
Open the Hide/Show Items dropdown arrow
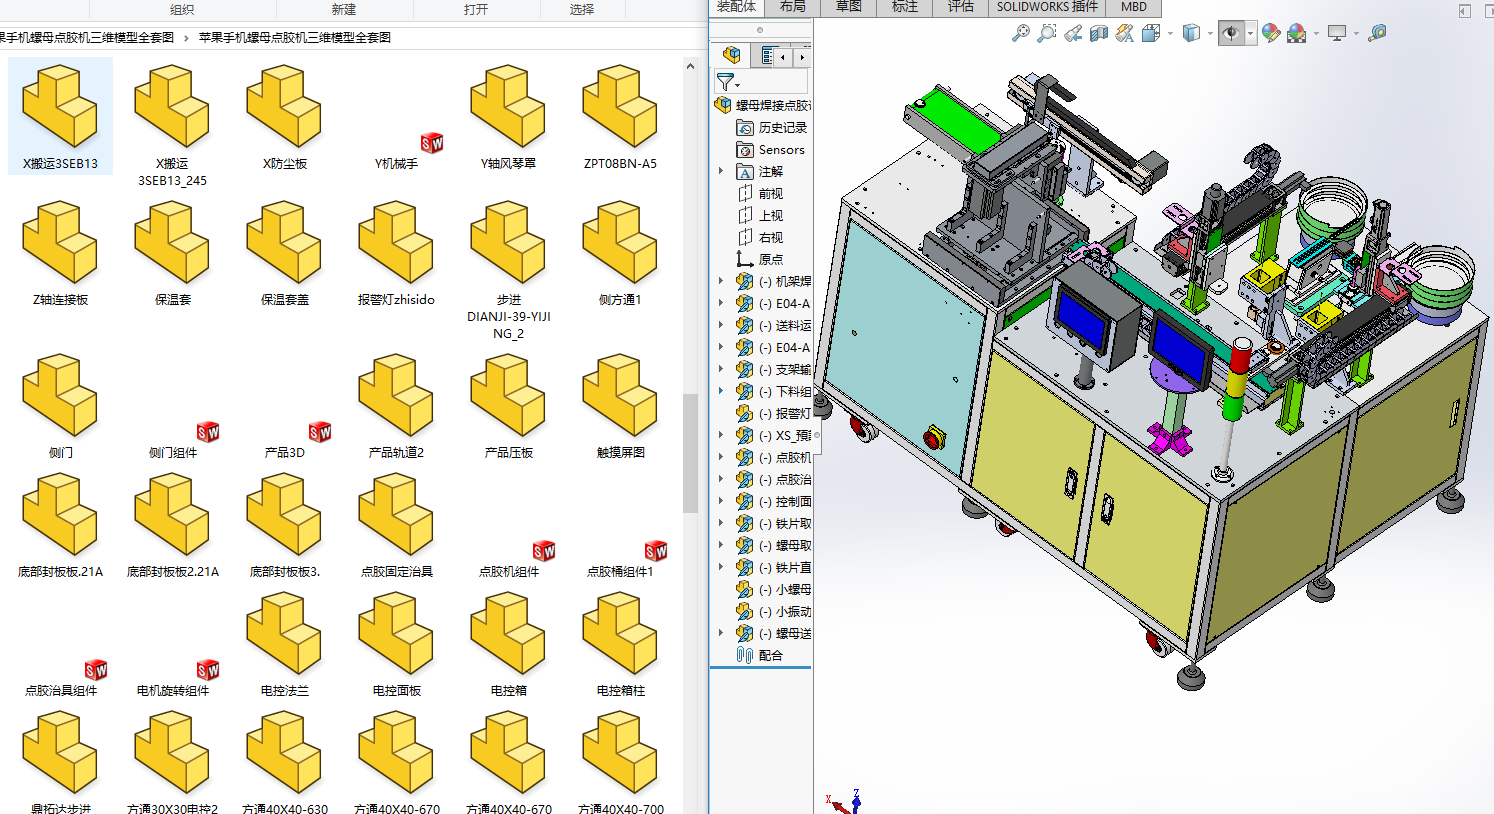click(1250, 34)
